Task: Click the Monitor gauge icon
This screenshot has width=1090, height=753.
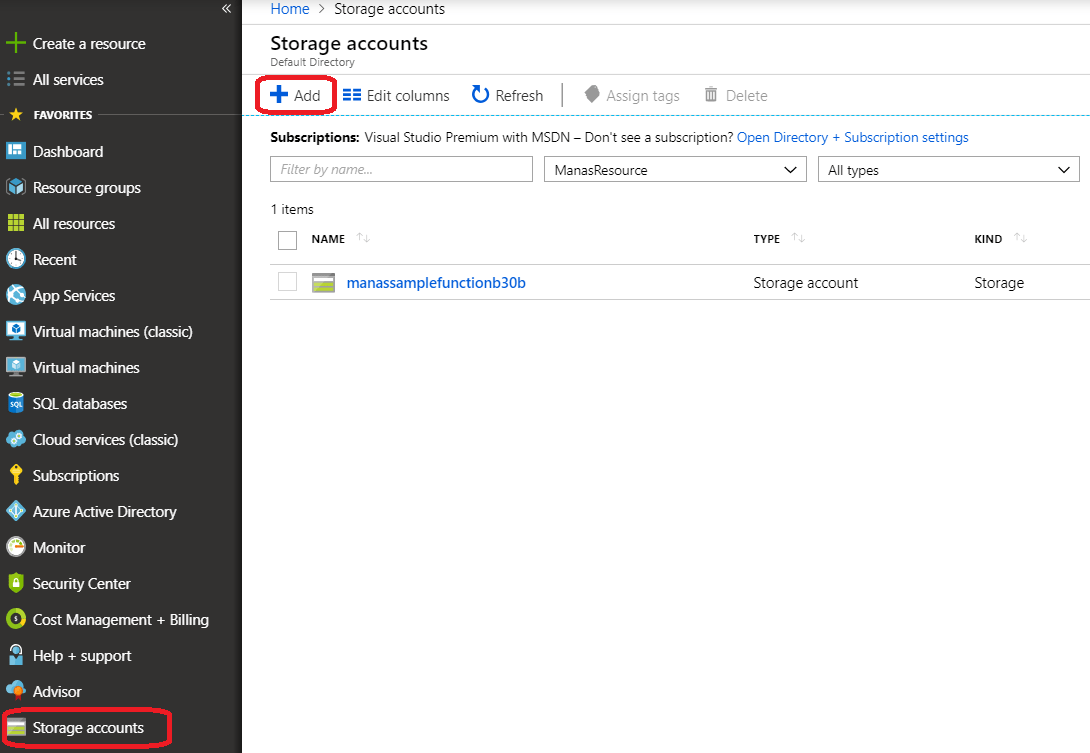Action: (15, 547)
